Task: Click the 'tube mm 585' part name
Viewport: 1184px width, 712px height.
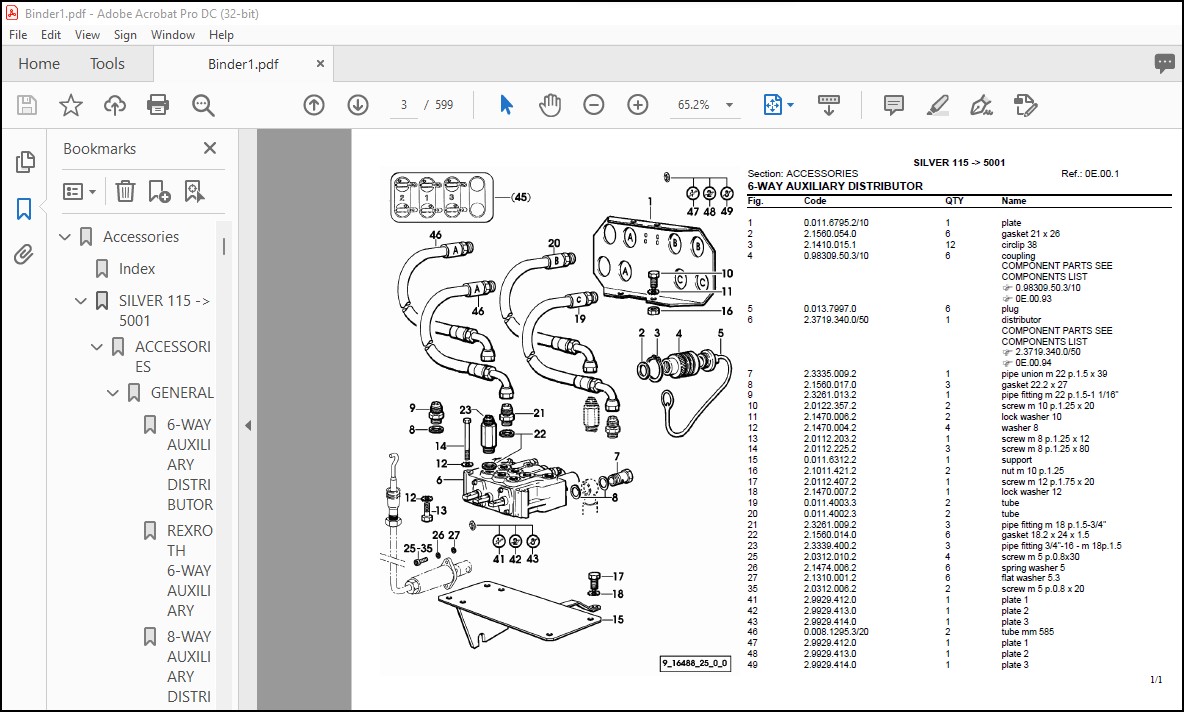Action: [1027, 632]
